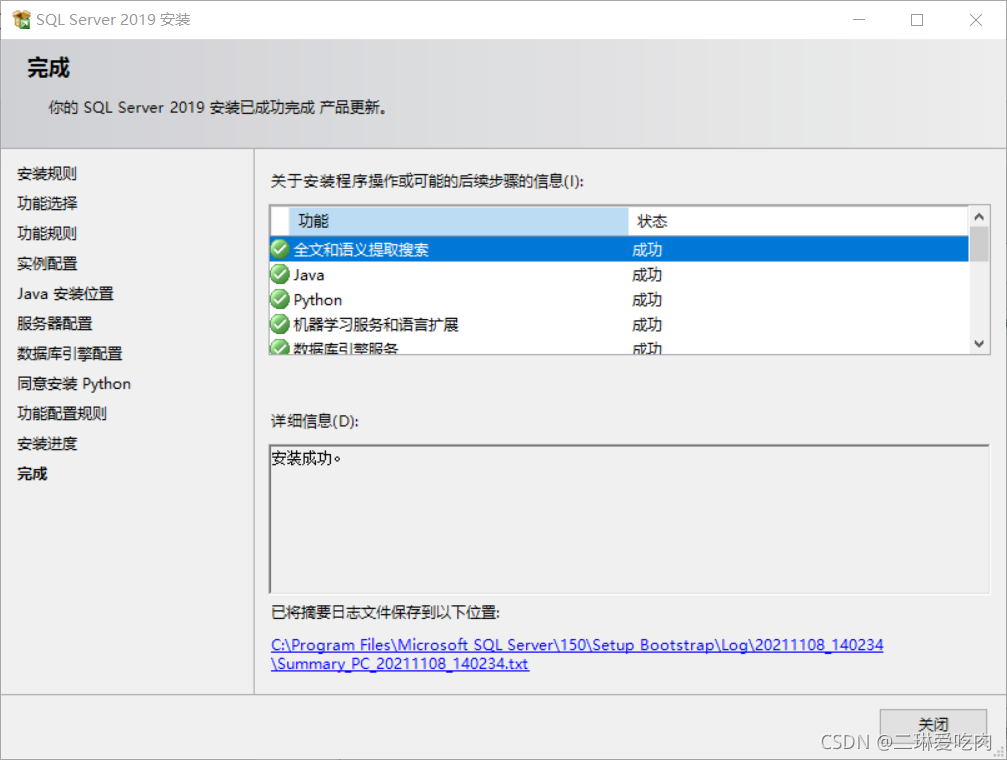Click the 功能 column header
1007x760 pixels.
(x=459, y=221)
